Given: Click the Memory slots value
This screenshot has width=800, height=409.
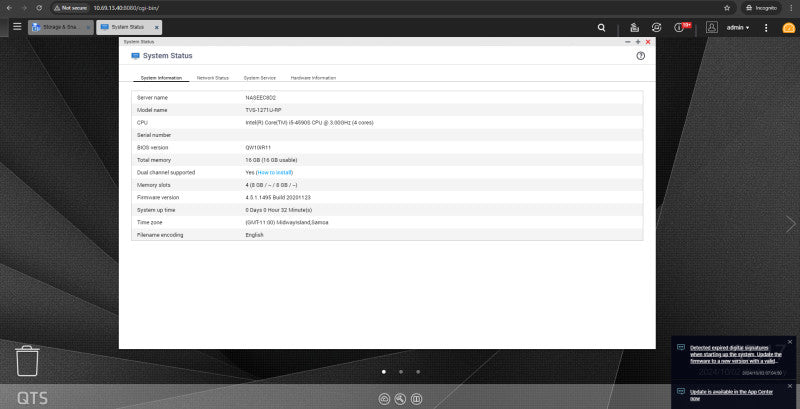Looking at the screenshot, I should (x=271, y=185).
